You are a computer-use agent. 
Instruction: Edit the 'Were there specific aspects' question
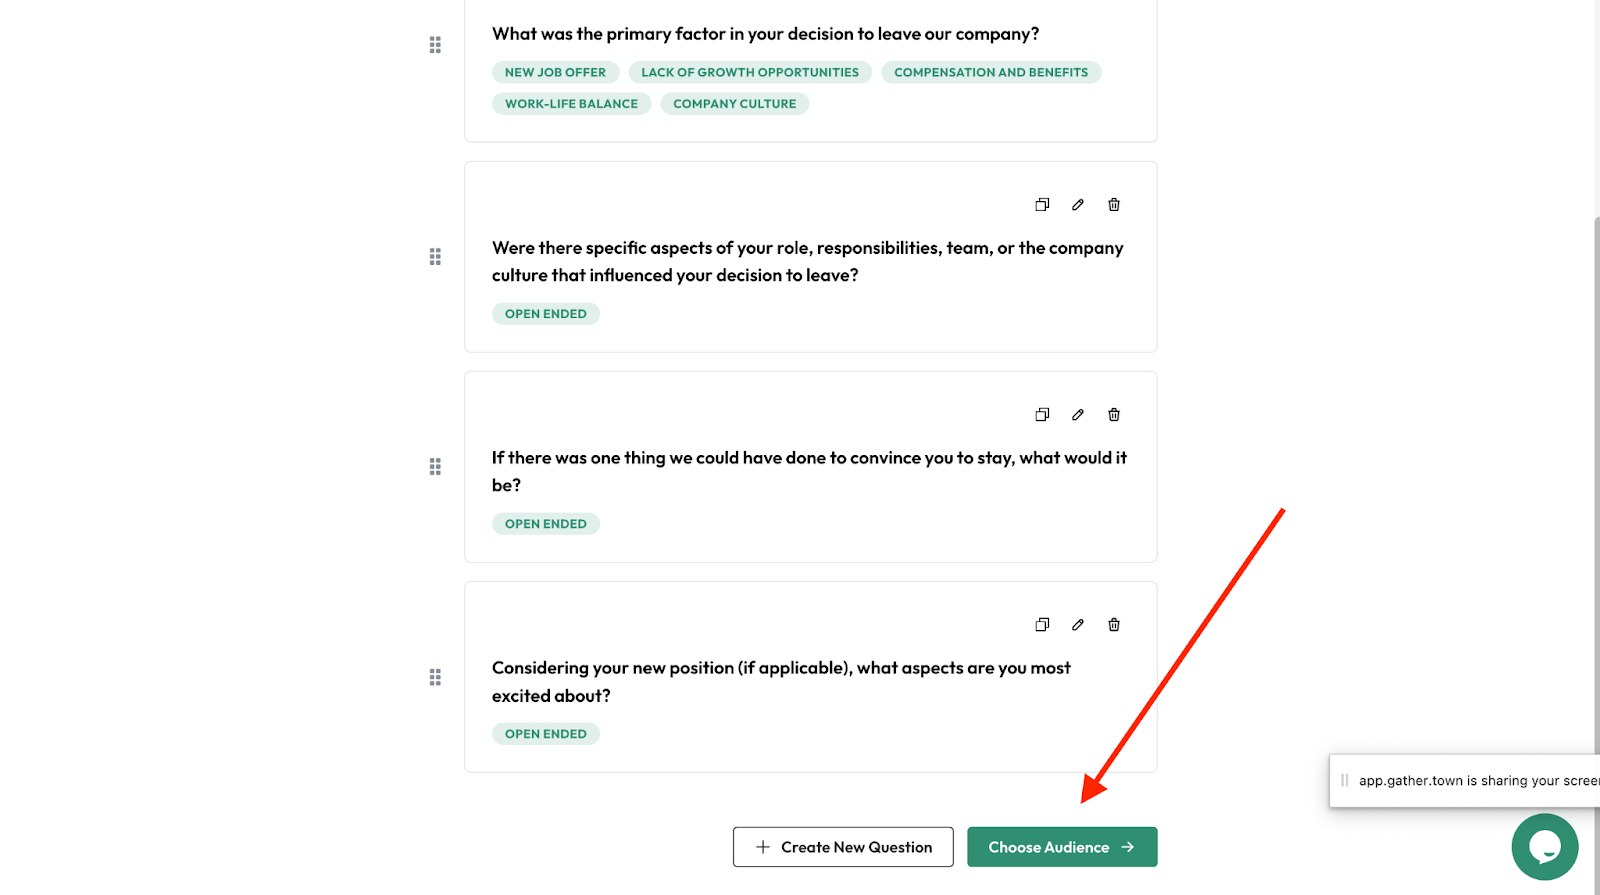tap(1077, 204)
